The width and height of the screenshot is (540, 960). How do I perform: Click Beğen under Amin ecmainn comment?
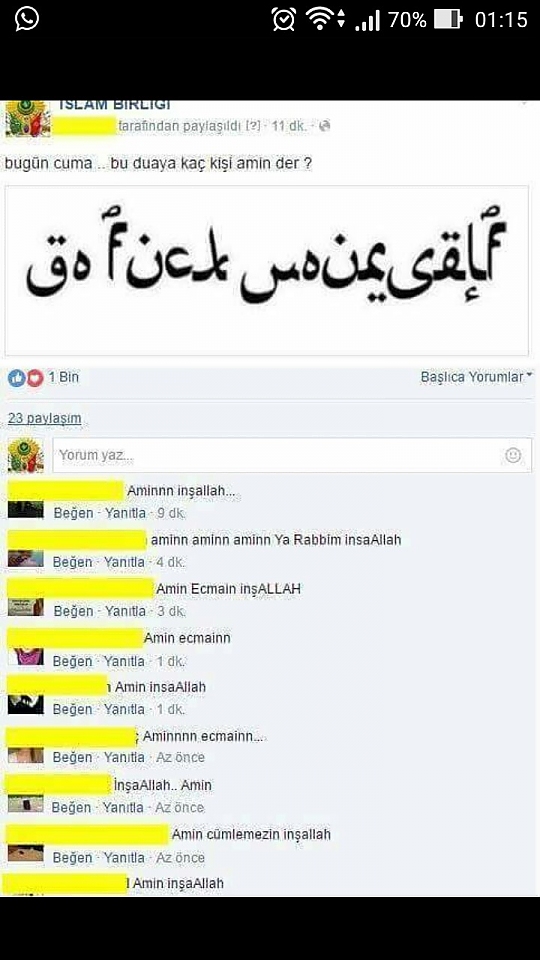point(73,661)
